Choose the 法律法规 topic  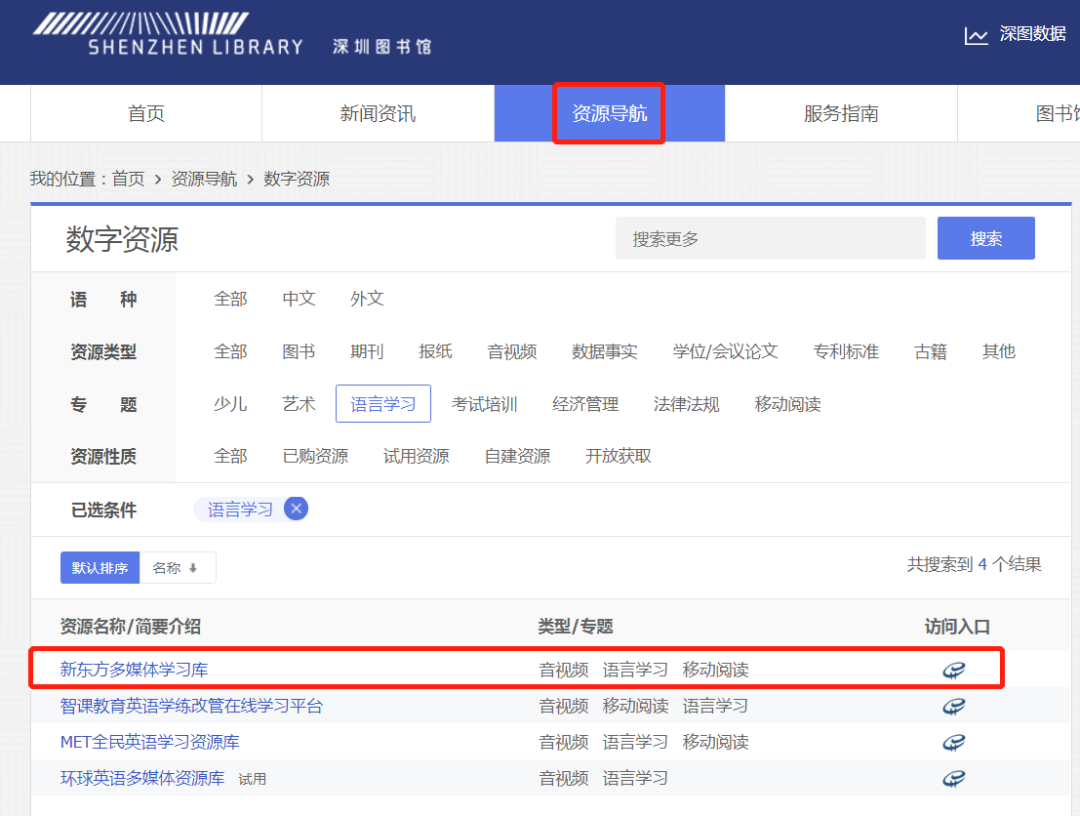(687, 404)
